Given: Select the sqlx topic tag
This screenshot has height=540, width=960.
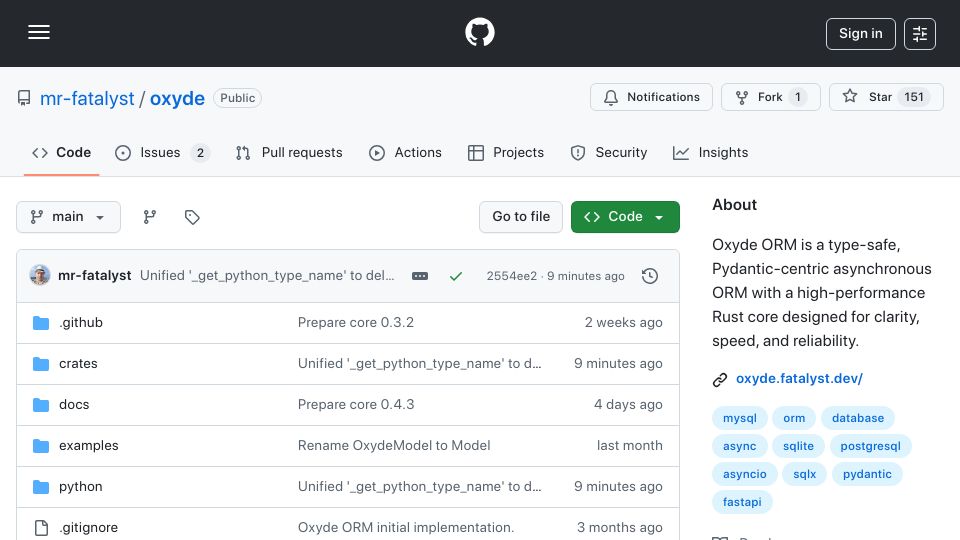Looking at the screenshot, I should click(x=804, y=474).
